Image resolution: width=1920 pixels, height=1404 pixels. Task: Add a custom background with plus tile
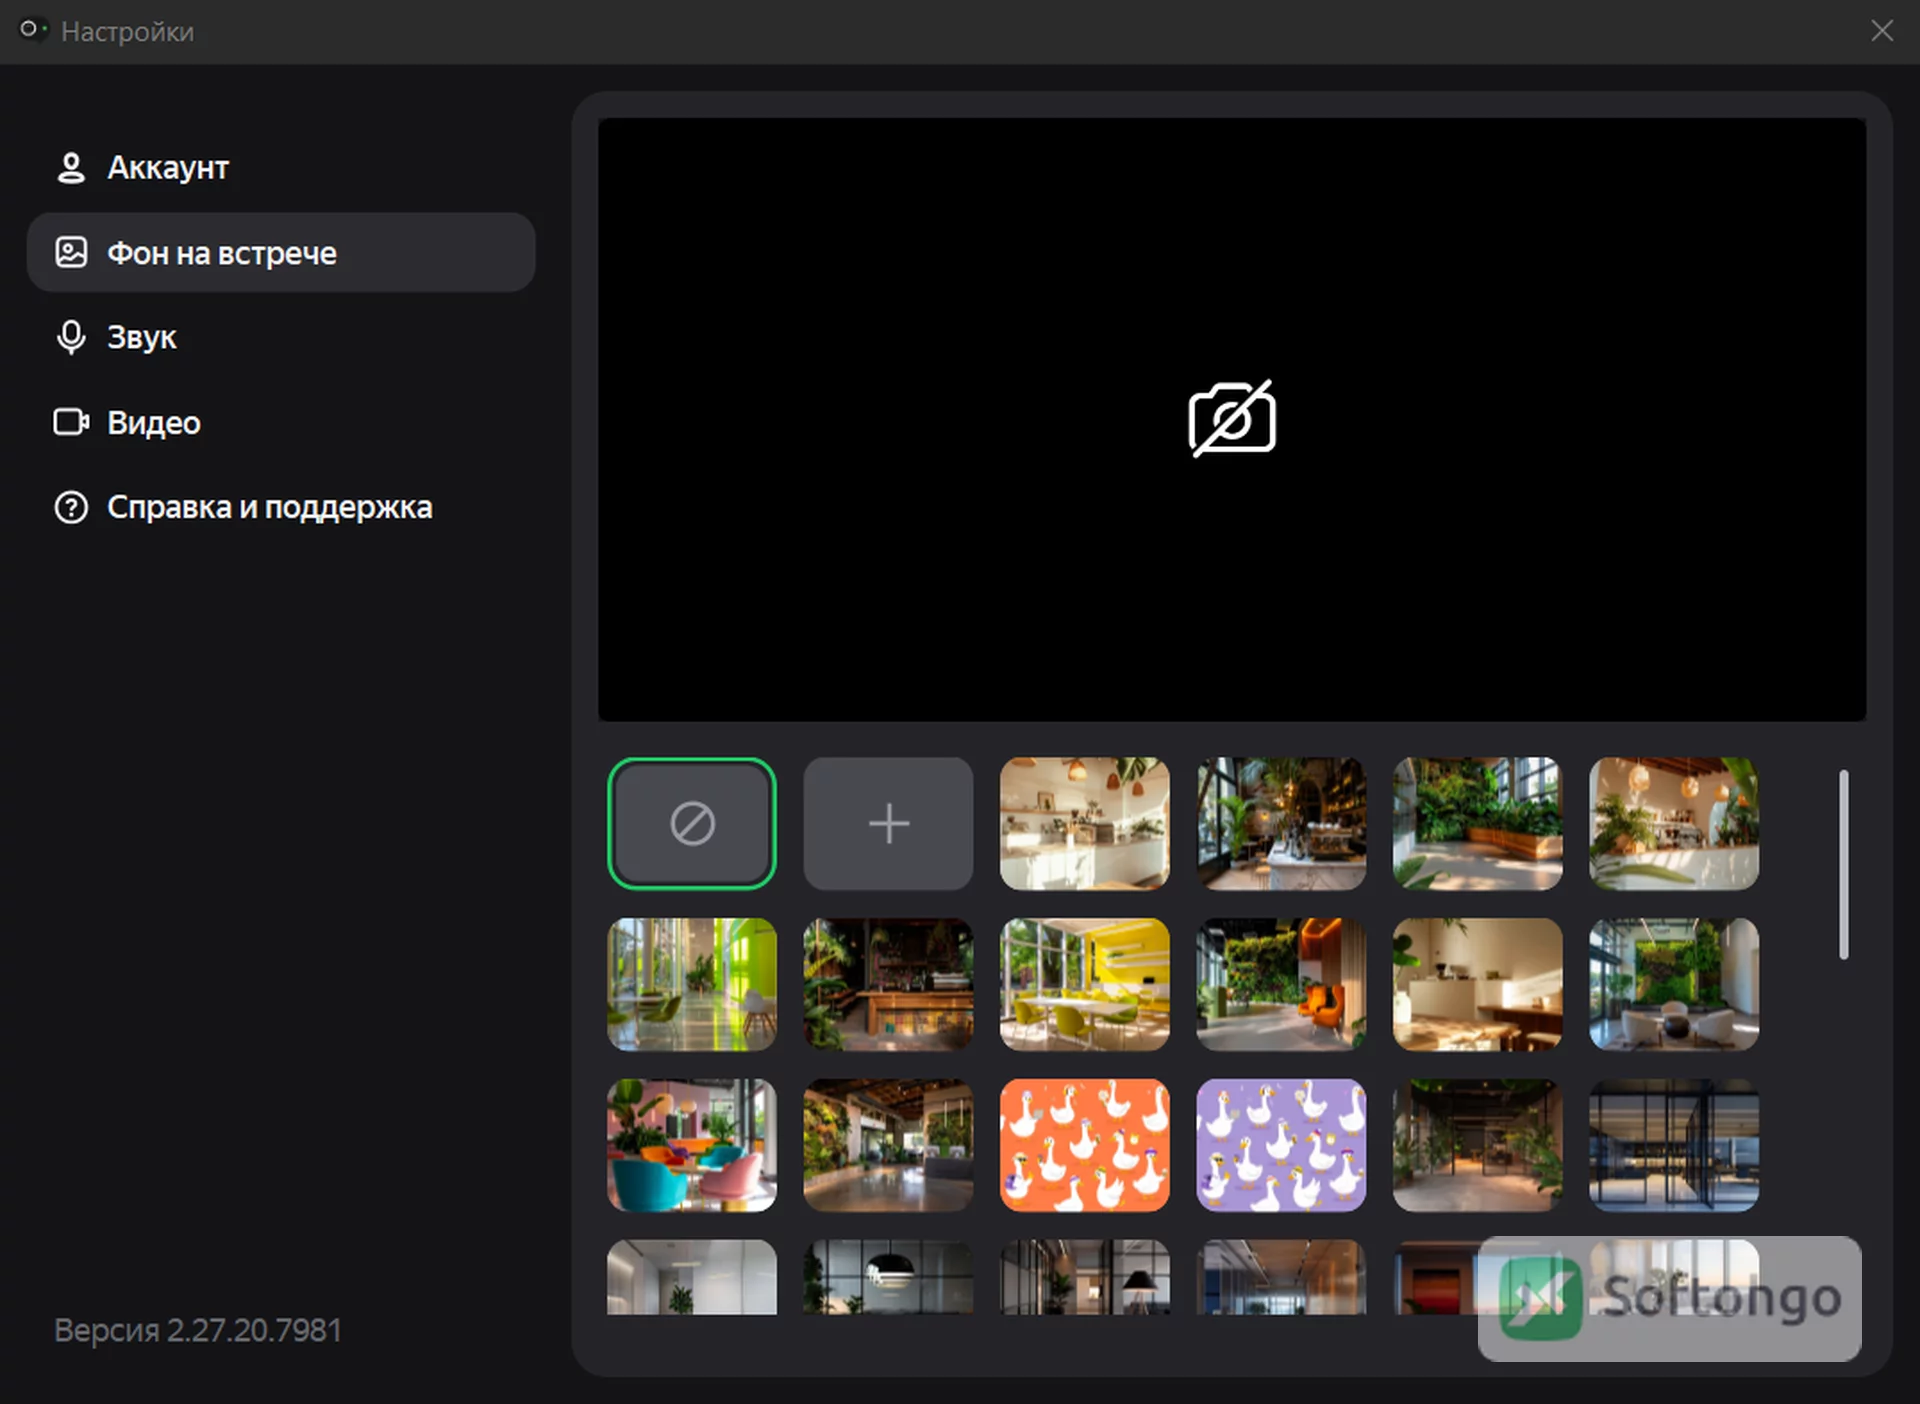click(x=888, y=824)
